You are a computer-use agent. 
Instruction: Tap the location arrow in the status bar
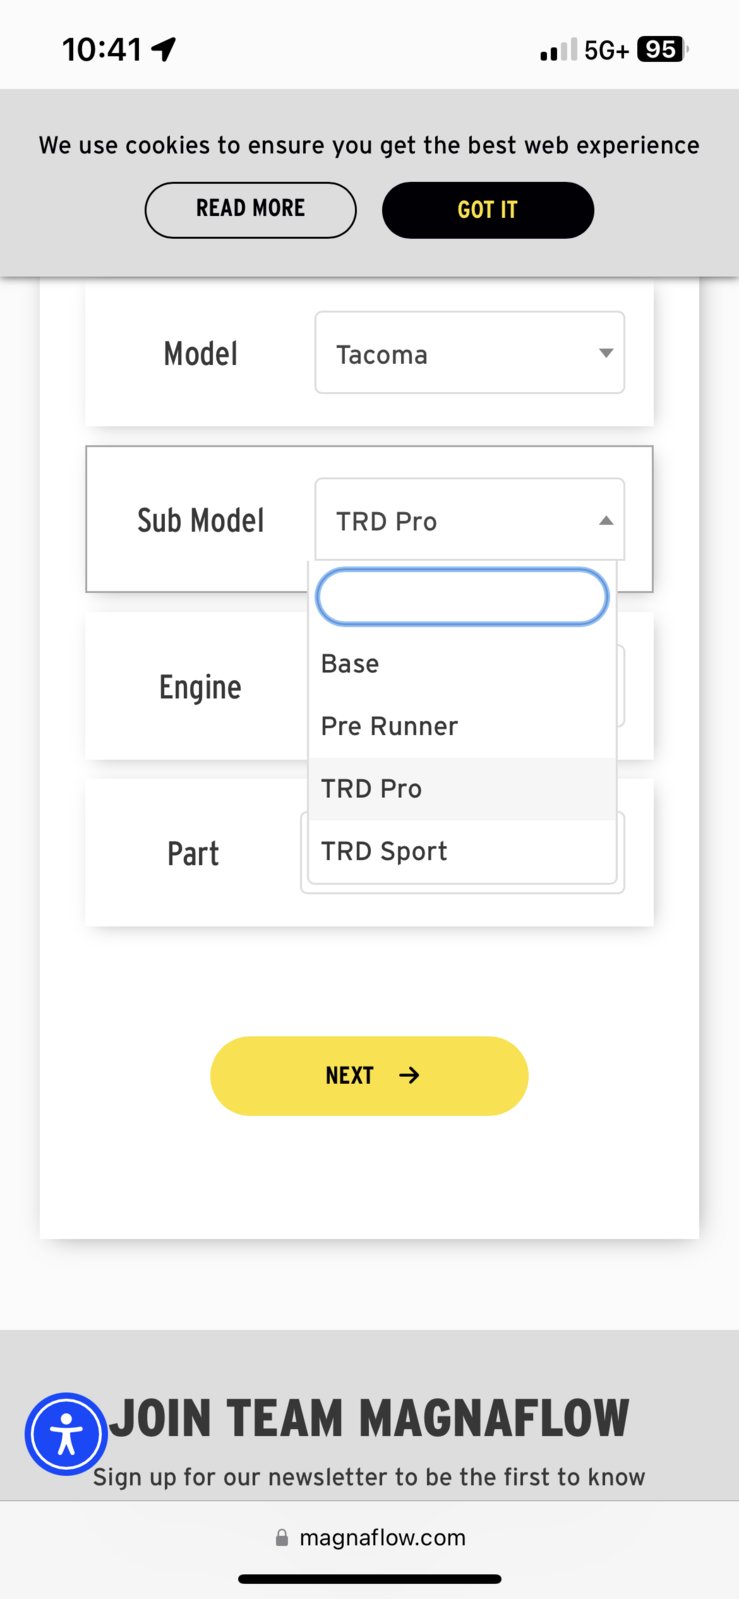[x=165, y=48]
